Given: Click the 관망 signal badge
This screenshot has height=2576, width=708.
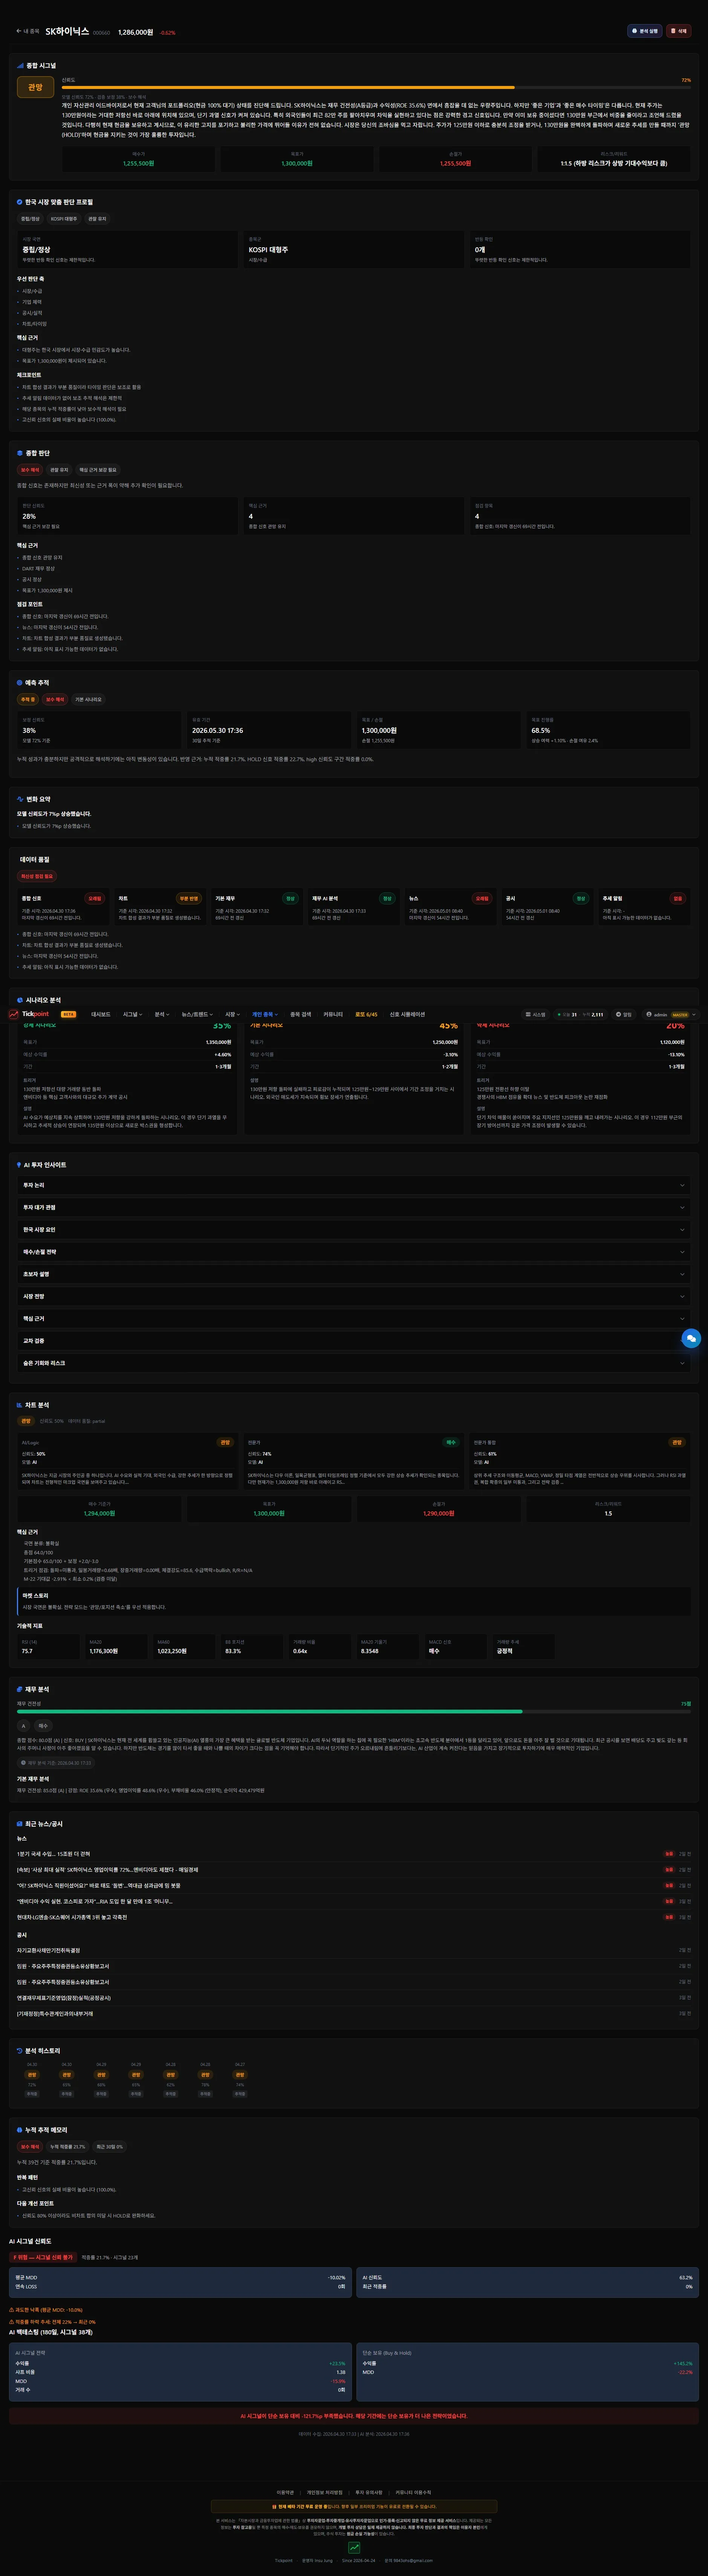Looking at the screenshot, I should 35,88.
